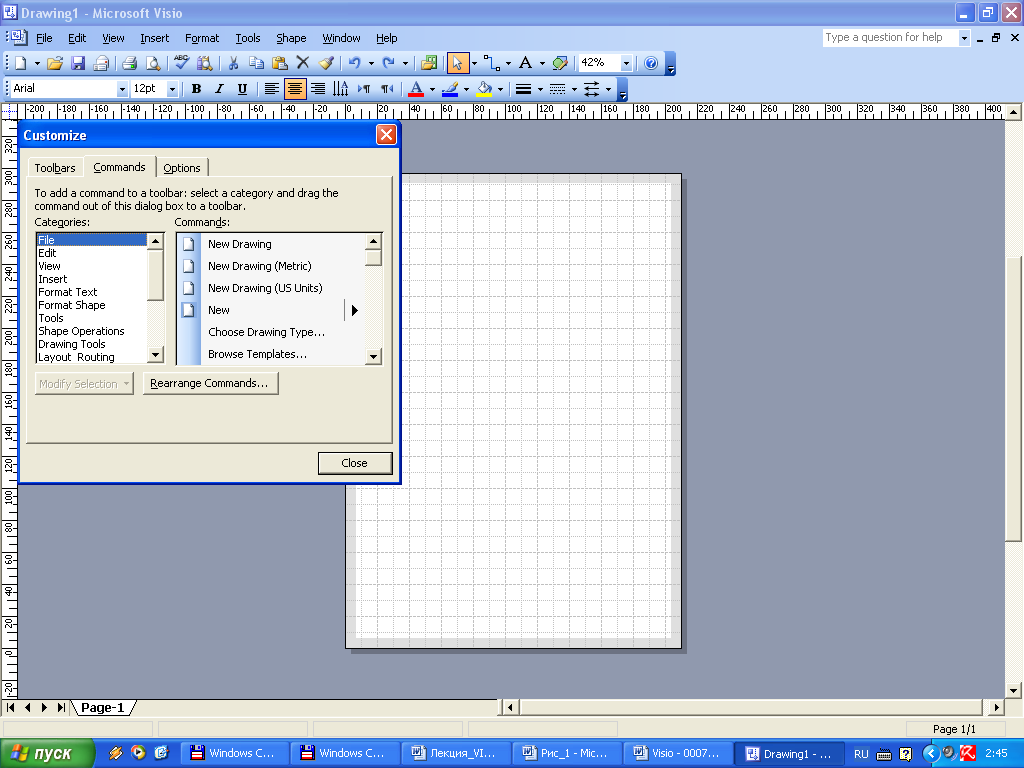Run the Spelling check icon
1024x768 pixels.
tap(182, 63)
